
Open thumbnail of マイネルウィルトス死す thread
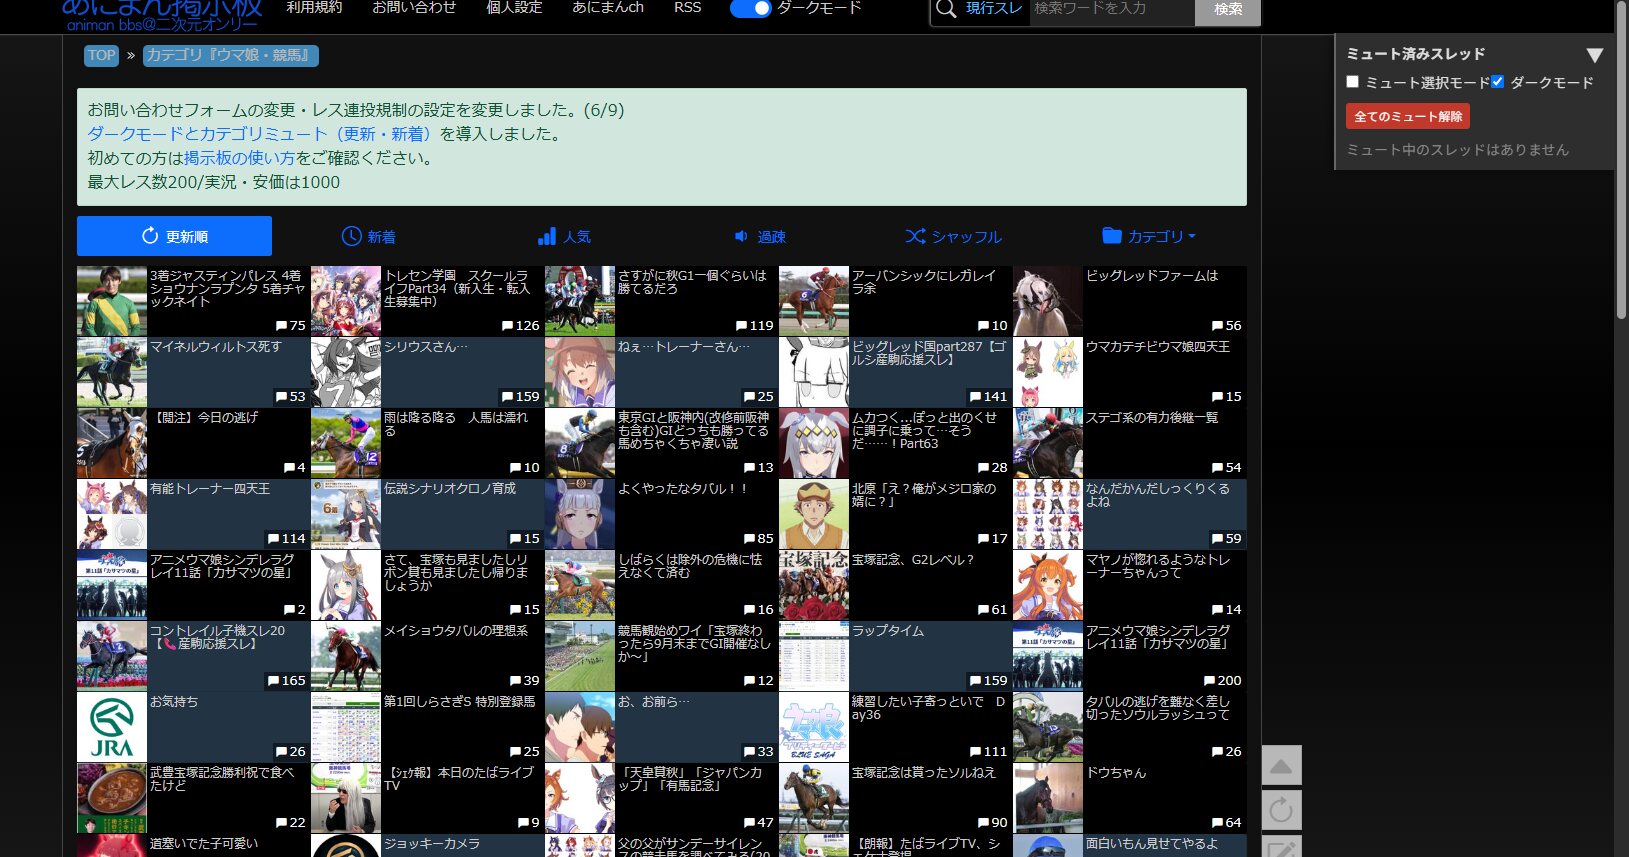112,372
